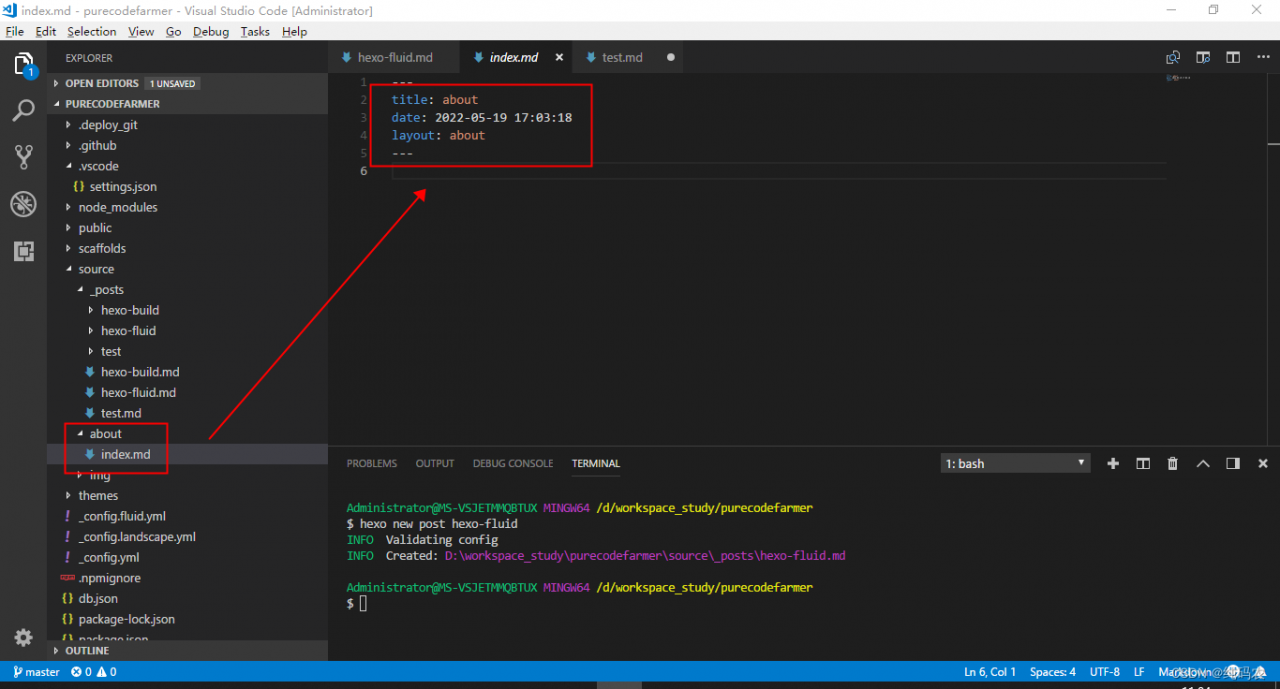Open the View menu
The width and height of the screenshot is (1280, 689).
click(141, 32)
